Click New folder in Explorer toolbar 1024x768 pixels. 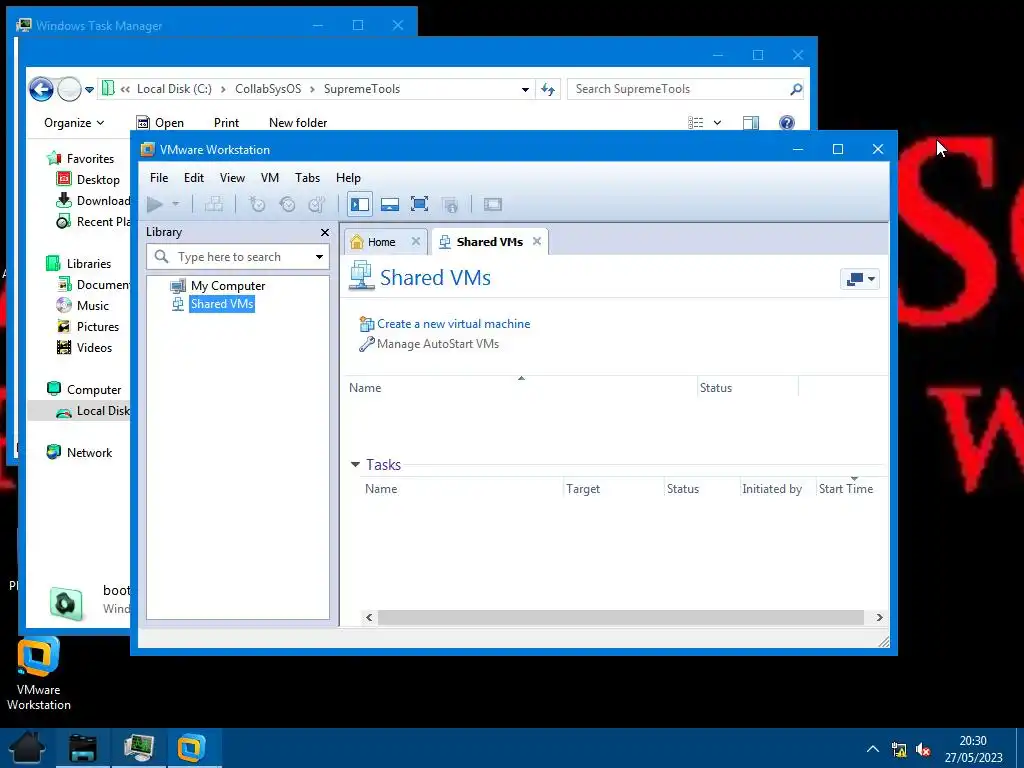coord(298,123)
